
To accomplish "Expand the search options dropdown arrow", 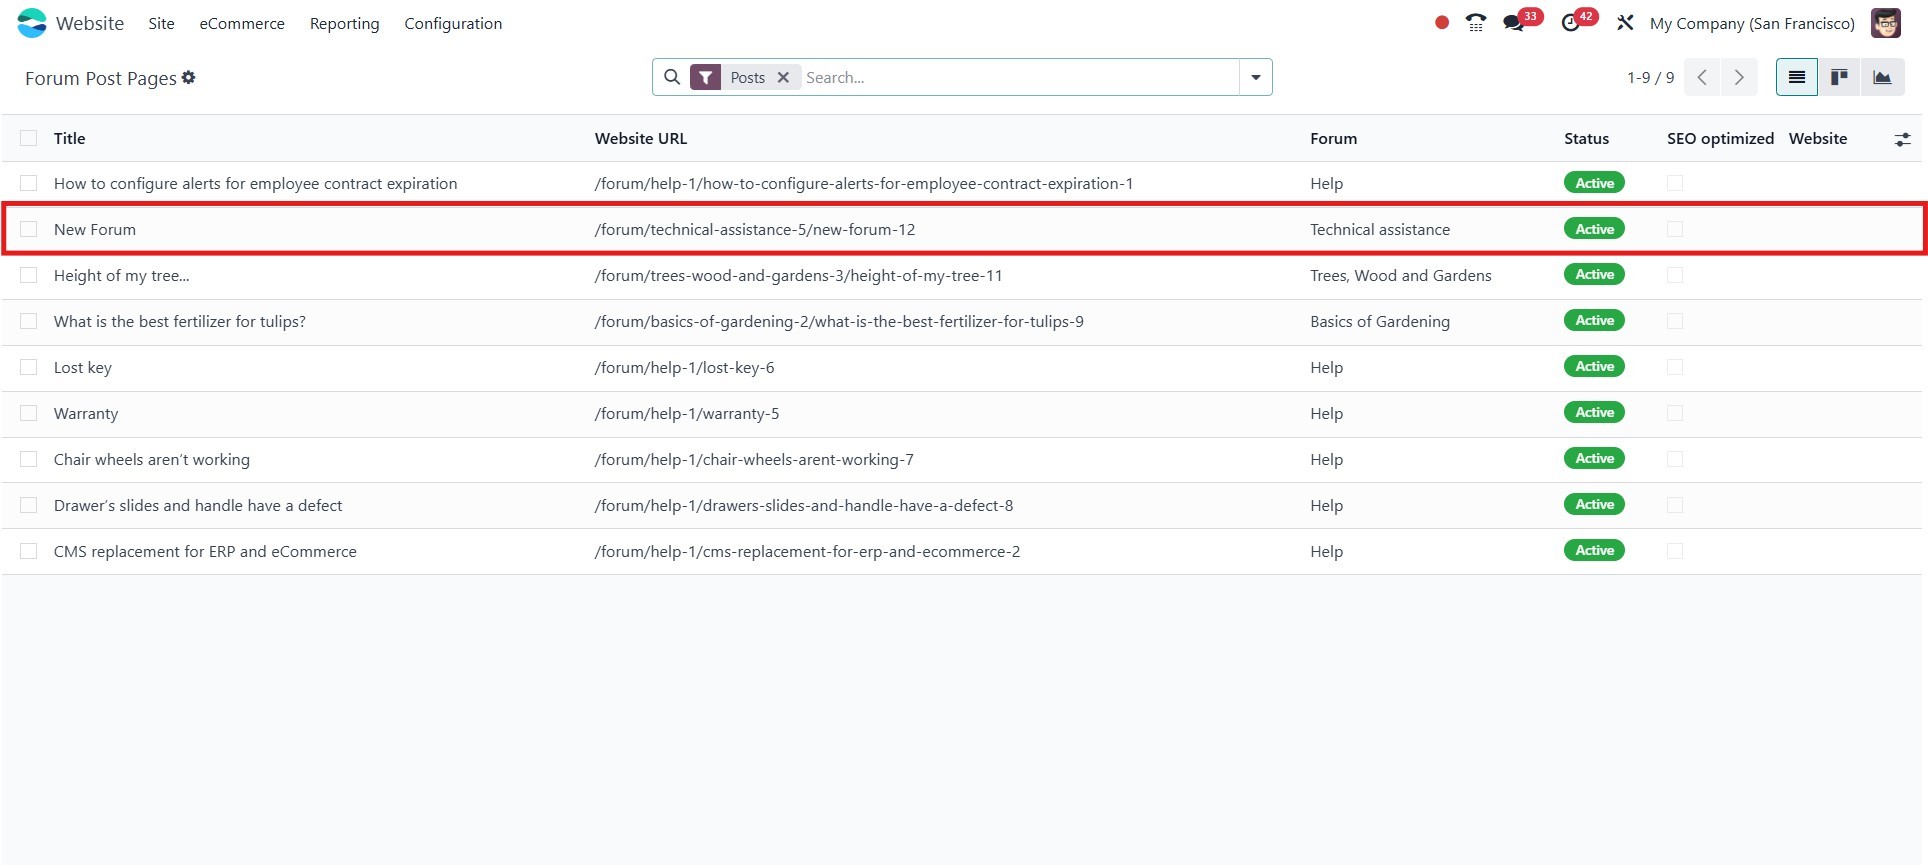I will pos(1255,77).
